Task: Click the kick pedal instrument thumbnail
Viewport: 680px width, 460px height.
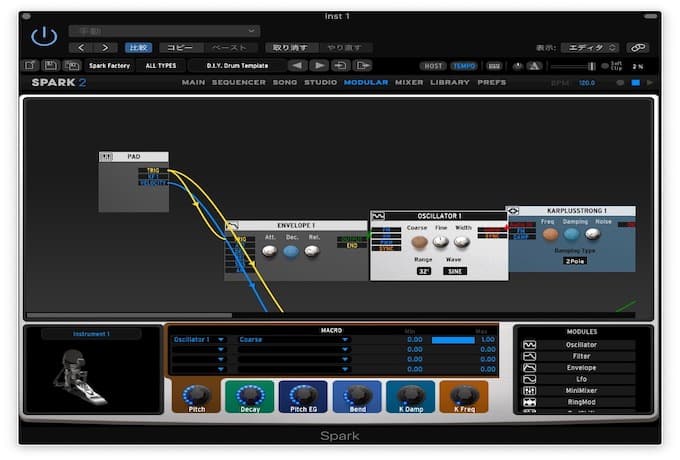Action: coord(79,377)
